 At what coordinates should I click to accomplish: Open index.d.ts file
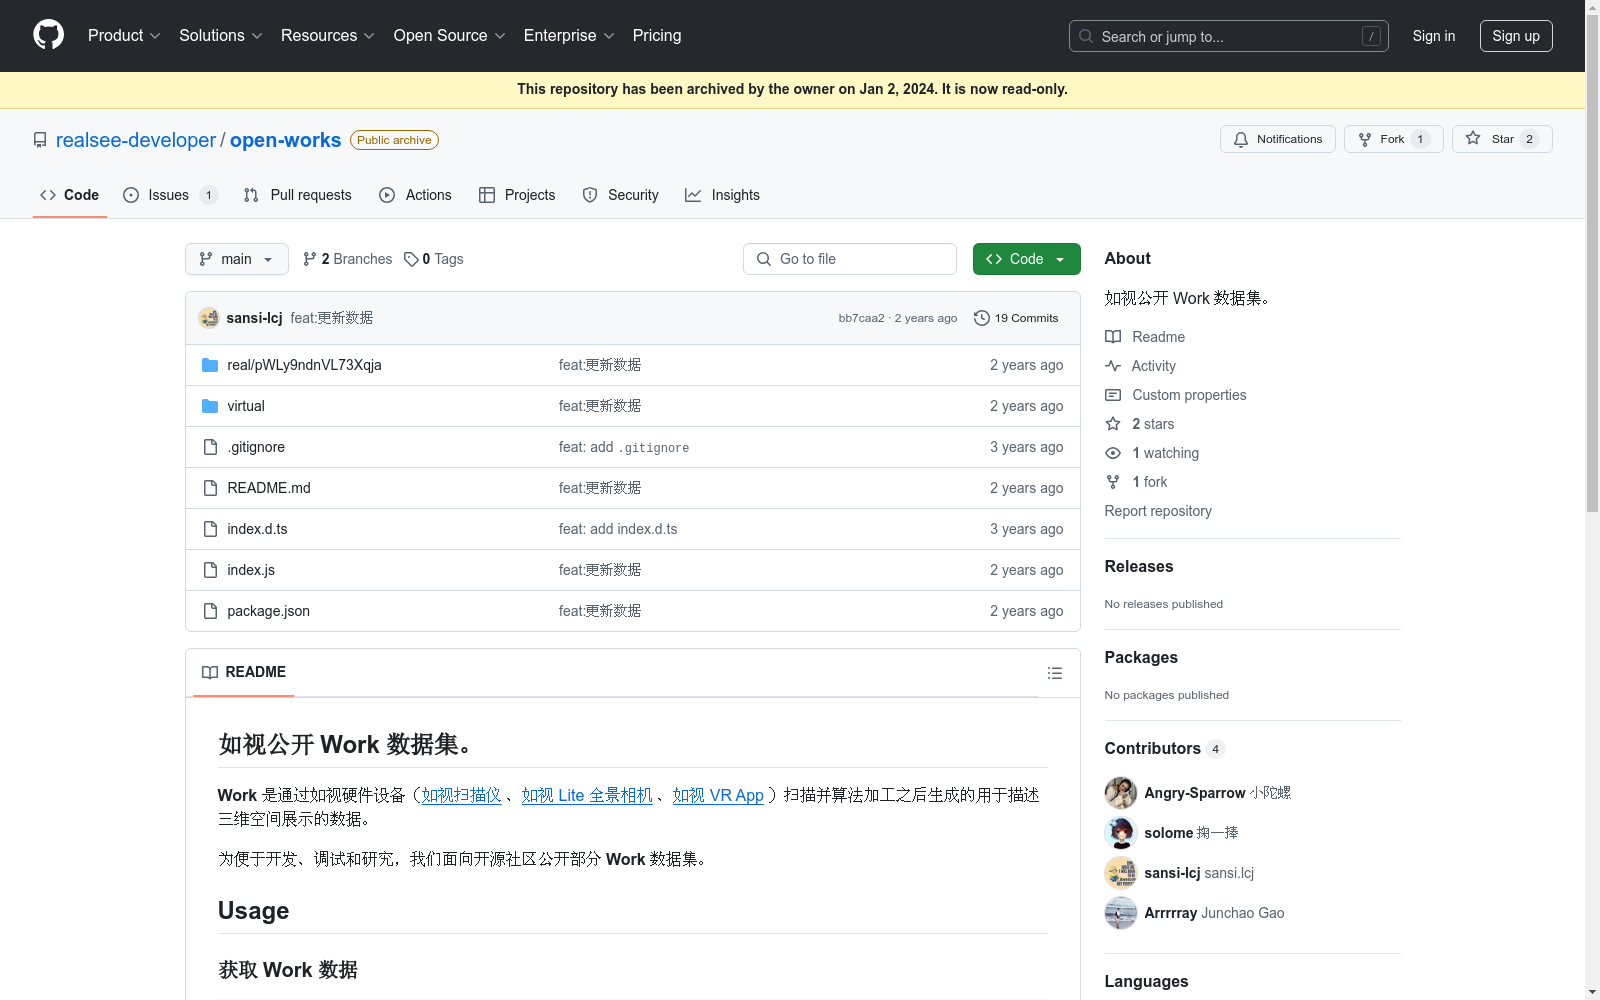[x=257, y=529]
